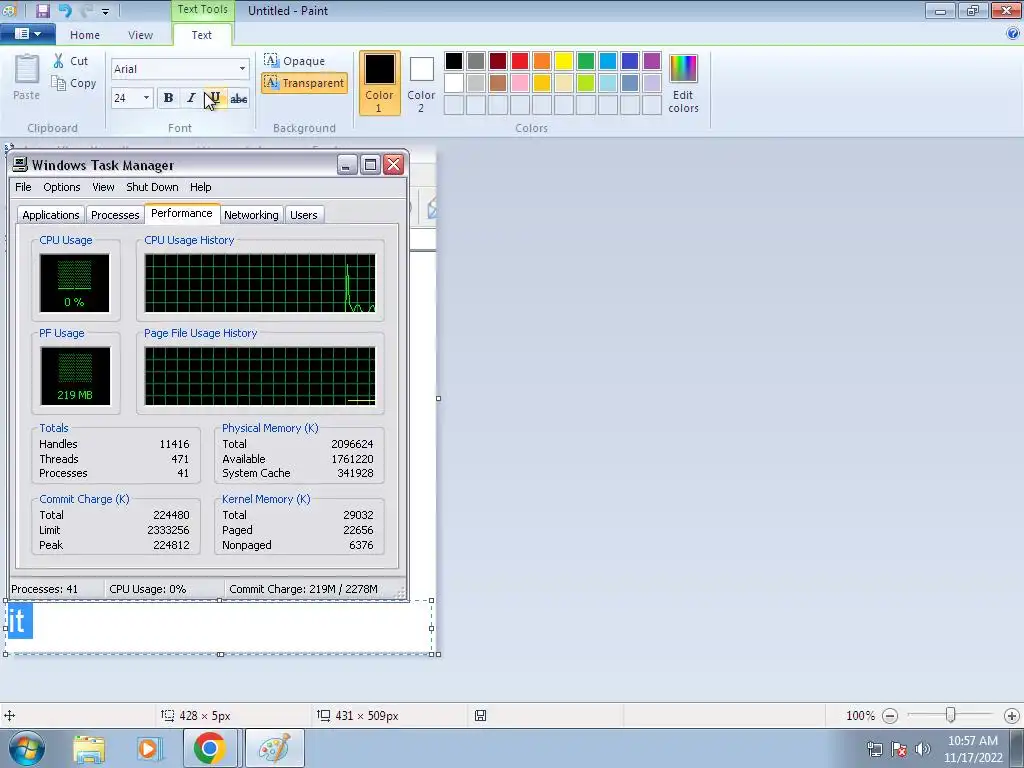Pick the red color swatch
The image size is (1024, 768).
(x=520, y=61)
